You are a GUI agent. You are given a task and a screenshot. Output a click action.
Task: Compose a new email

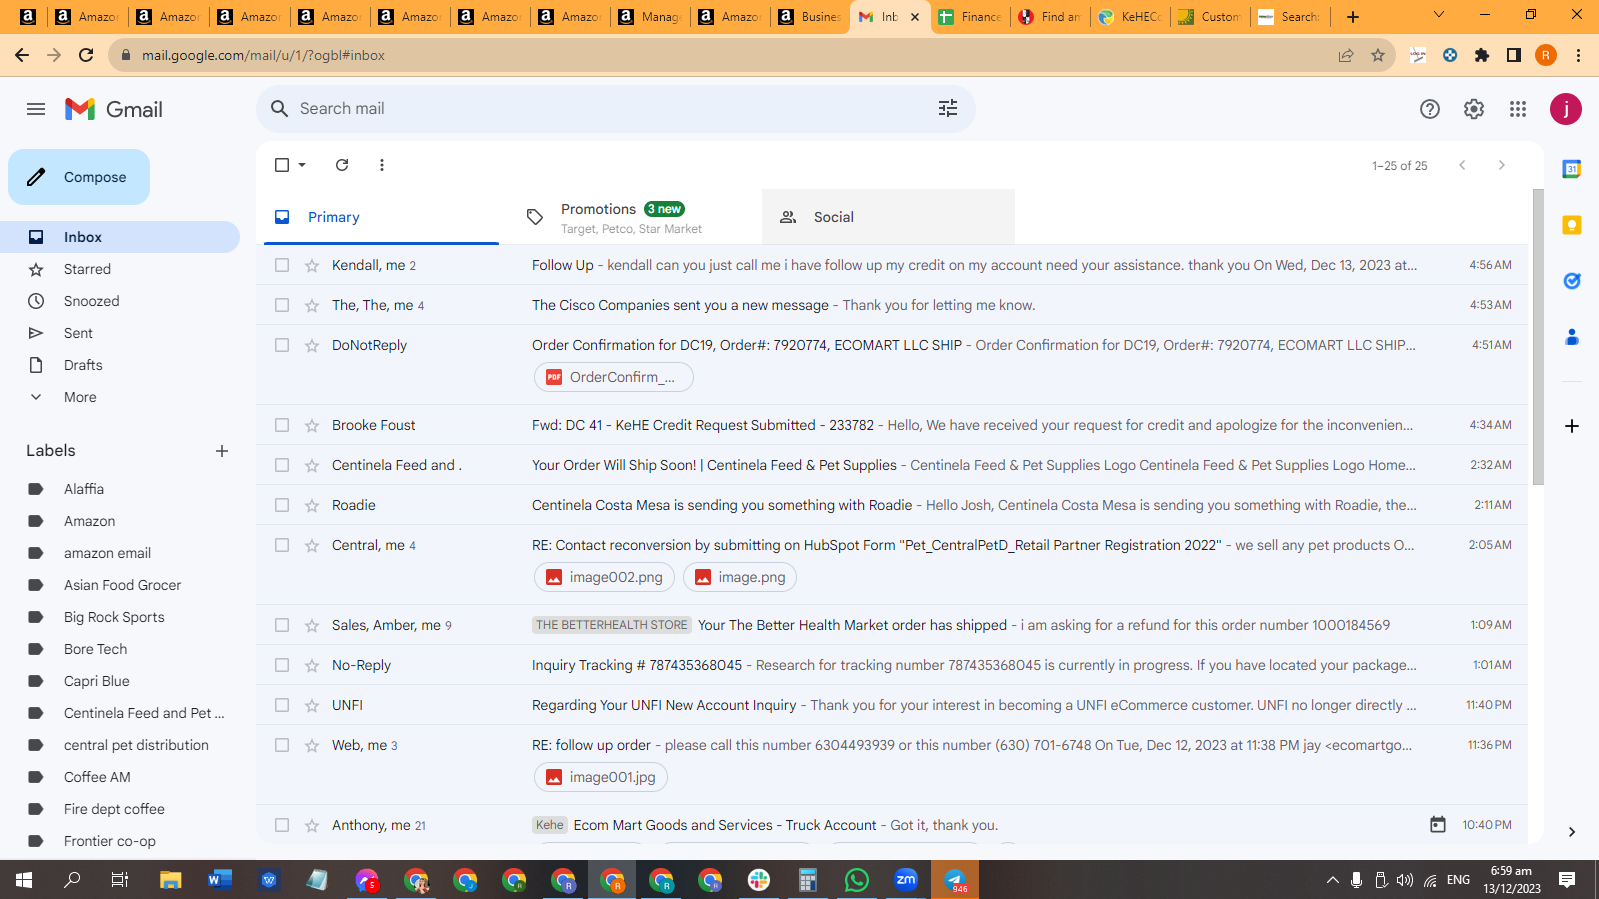pyautogui.click(x=79, y=177)
